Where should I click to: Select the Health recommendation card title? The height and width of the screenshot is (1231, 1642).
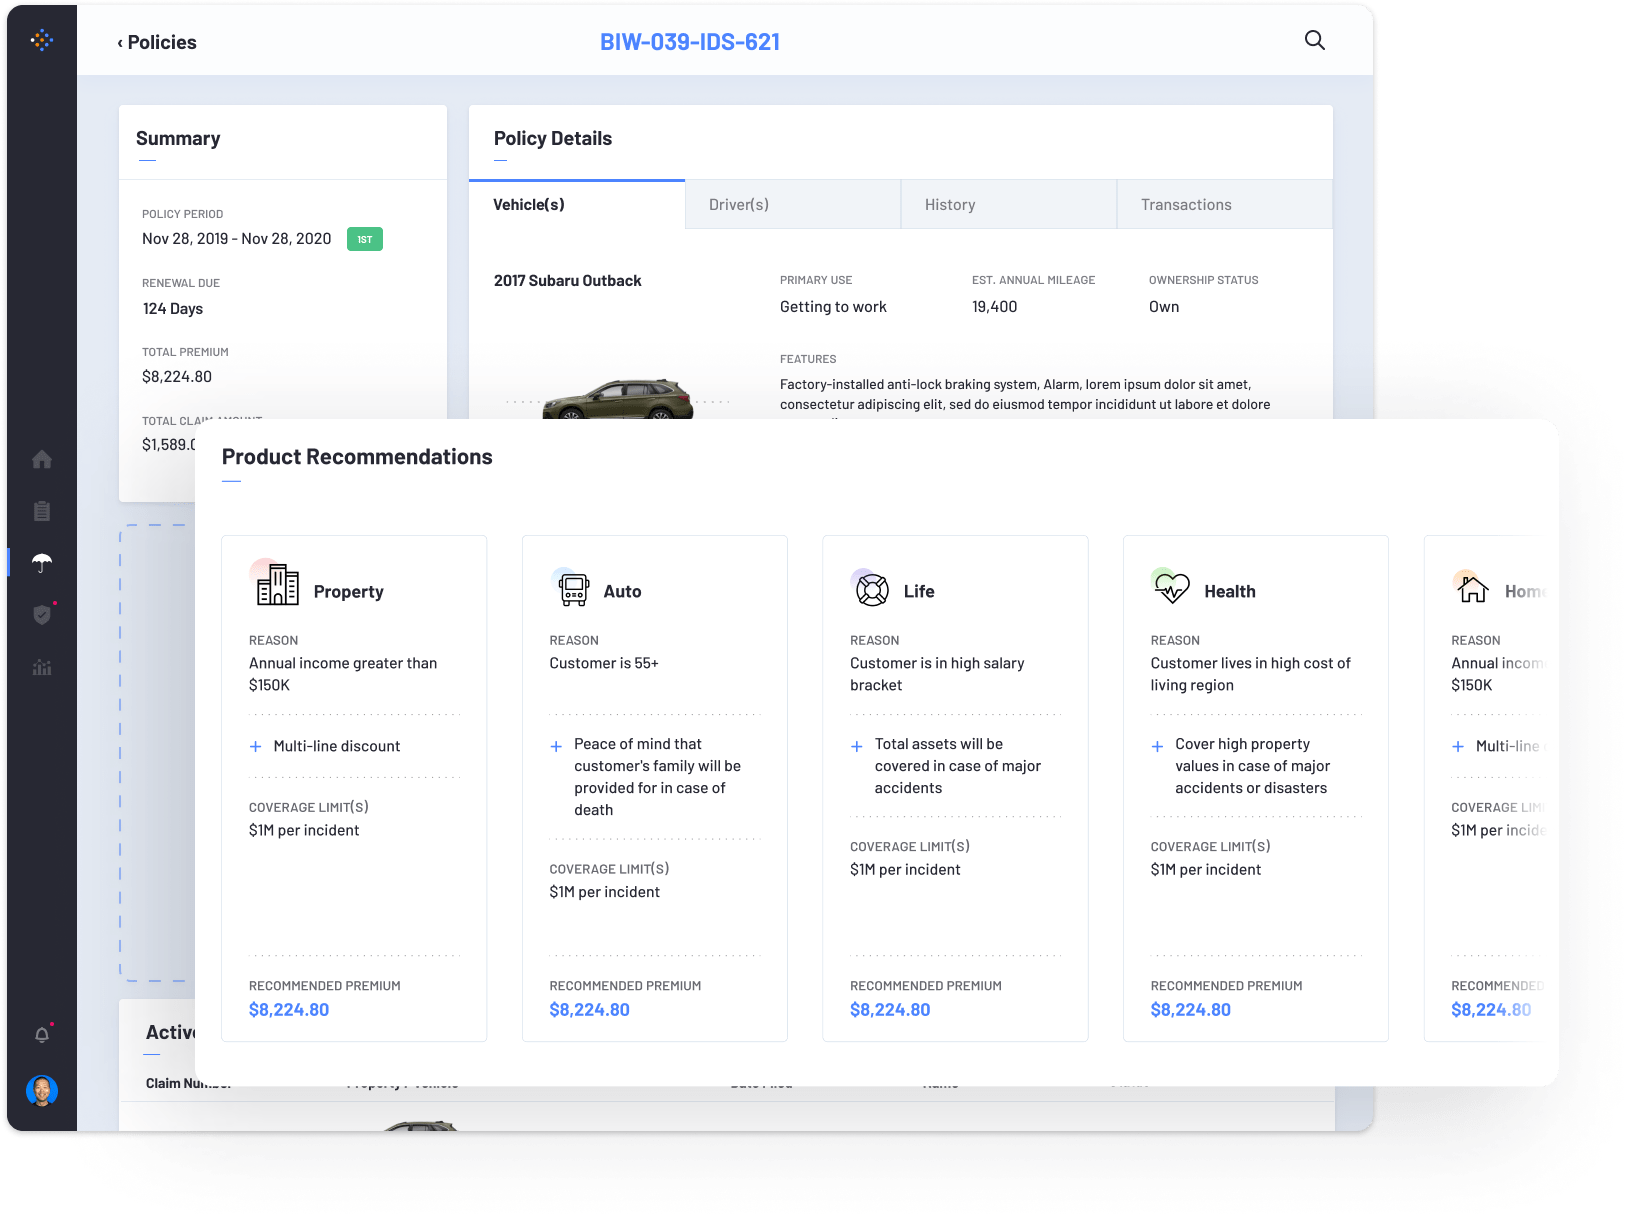click(x=1230, y=592)
